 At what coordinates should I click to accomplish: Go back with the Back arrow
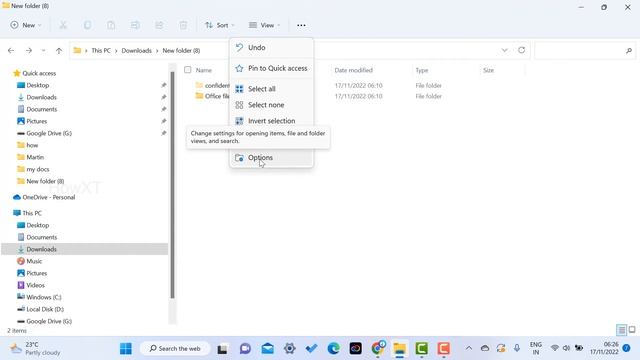11,51
